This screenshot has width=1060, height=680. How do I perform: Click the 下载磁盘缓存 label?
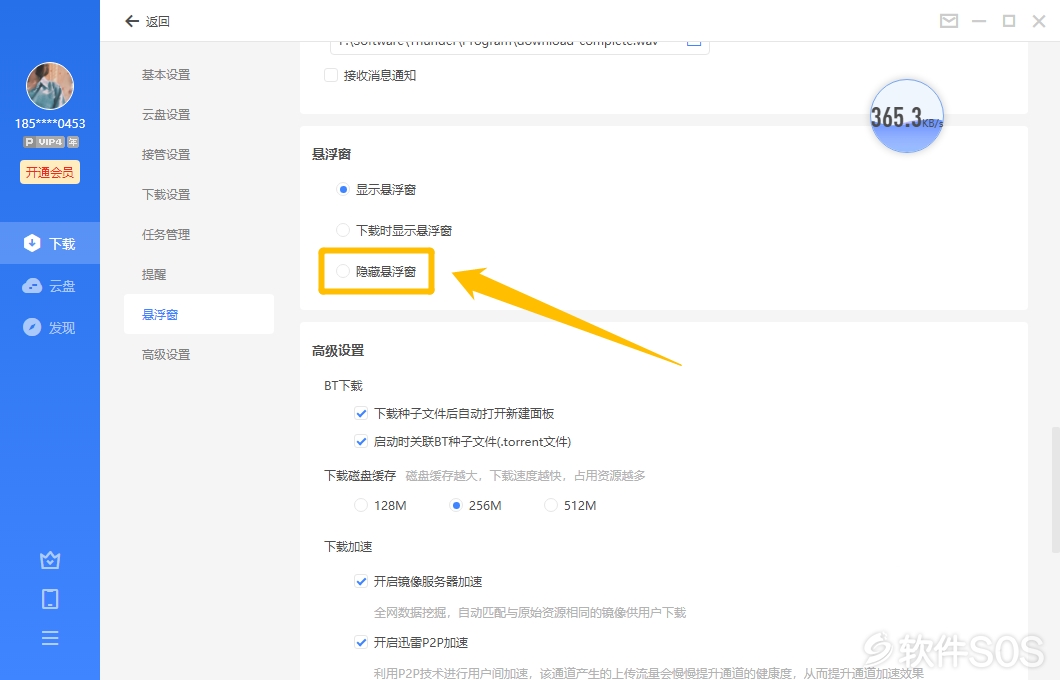[x=360, y=475]
